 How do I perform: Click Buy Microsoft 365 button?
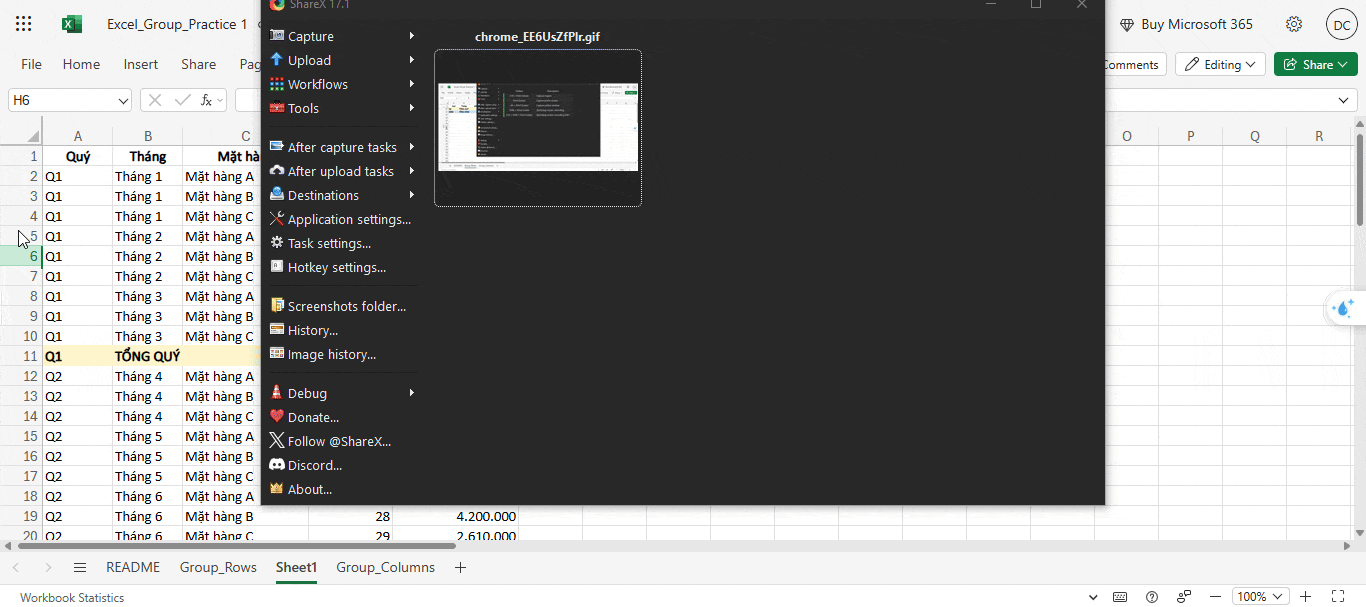pyautogui.click(x=1186, y=24)
